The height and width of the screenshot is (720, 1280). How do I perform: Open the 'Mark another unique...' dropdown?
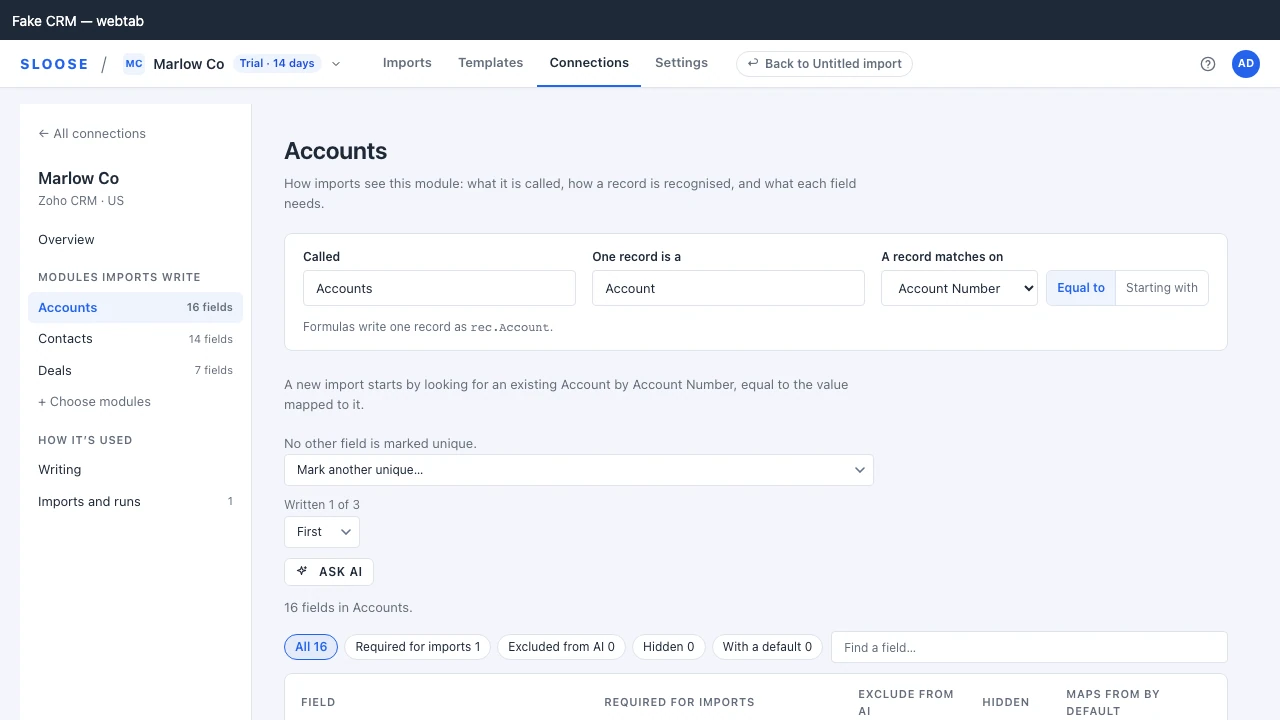pos(579,470)
